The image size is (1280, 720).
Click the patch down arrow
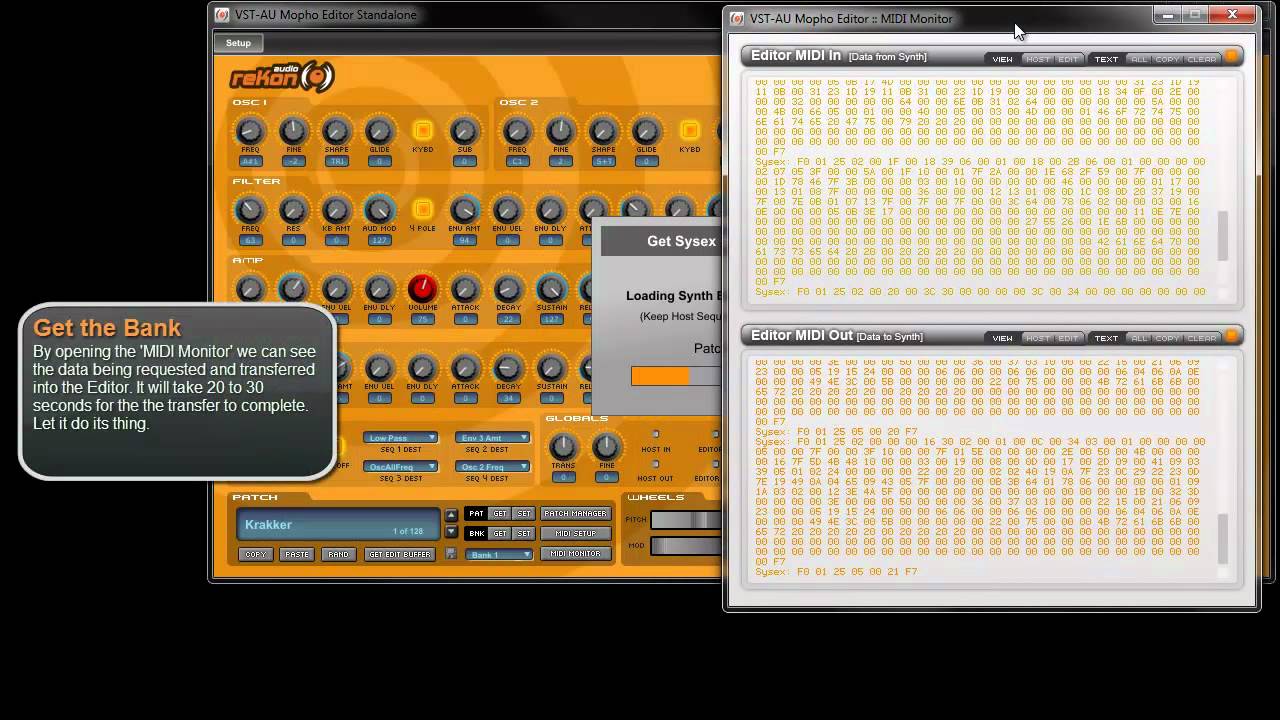coord(451,532)
